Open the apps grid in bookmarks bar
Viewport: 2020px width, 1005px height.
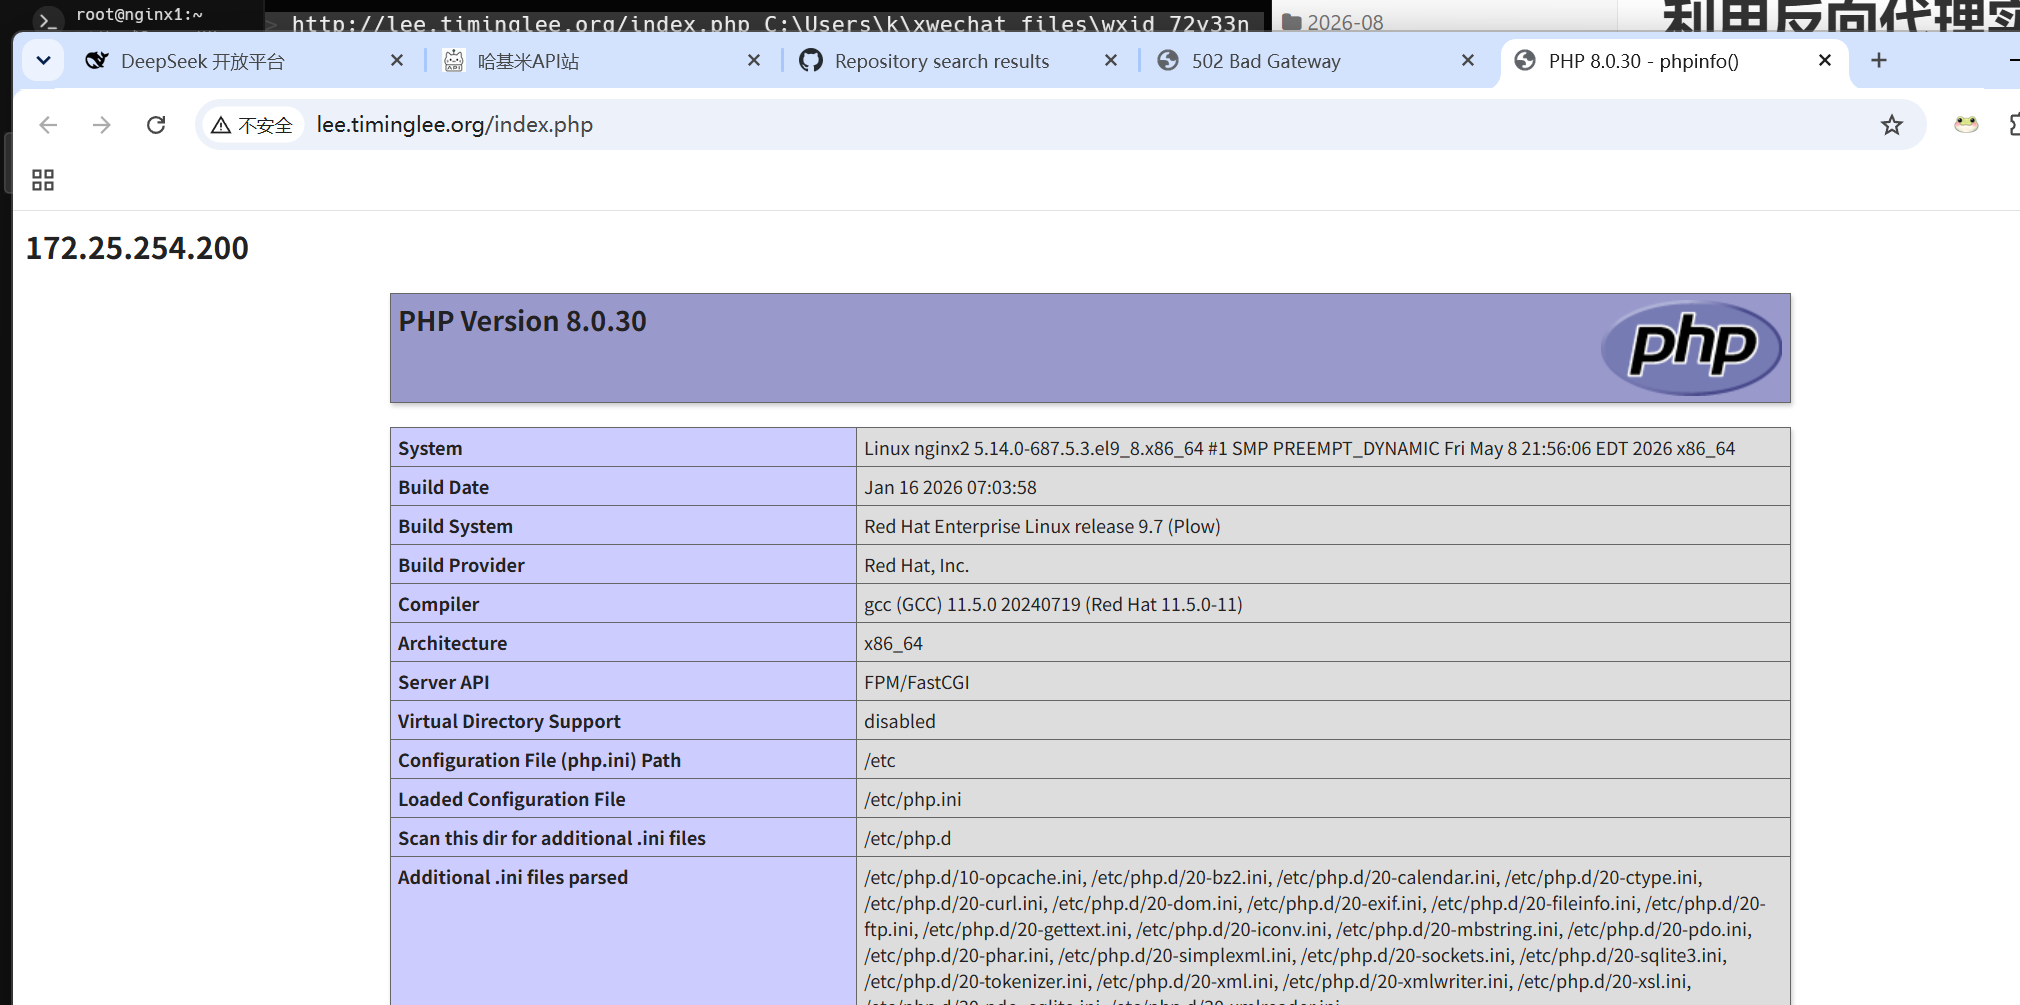pyautogui.click(x=43, y=180)
